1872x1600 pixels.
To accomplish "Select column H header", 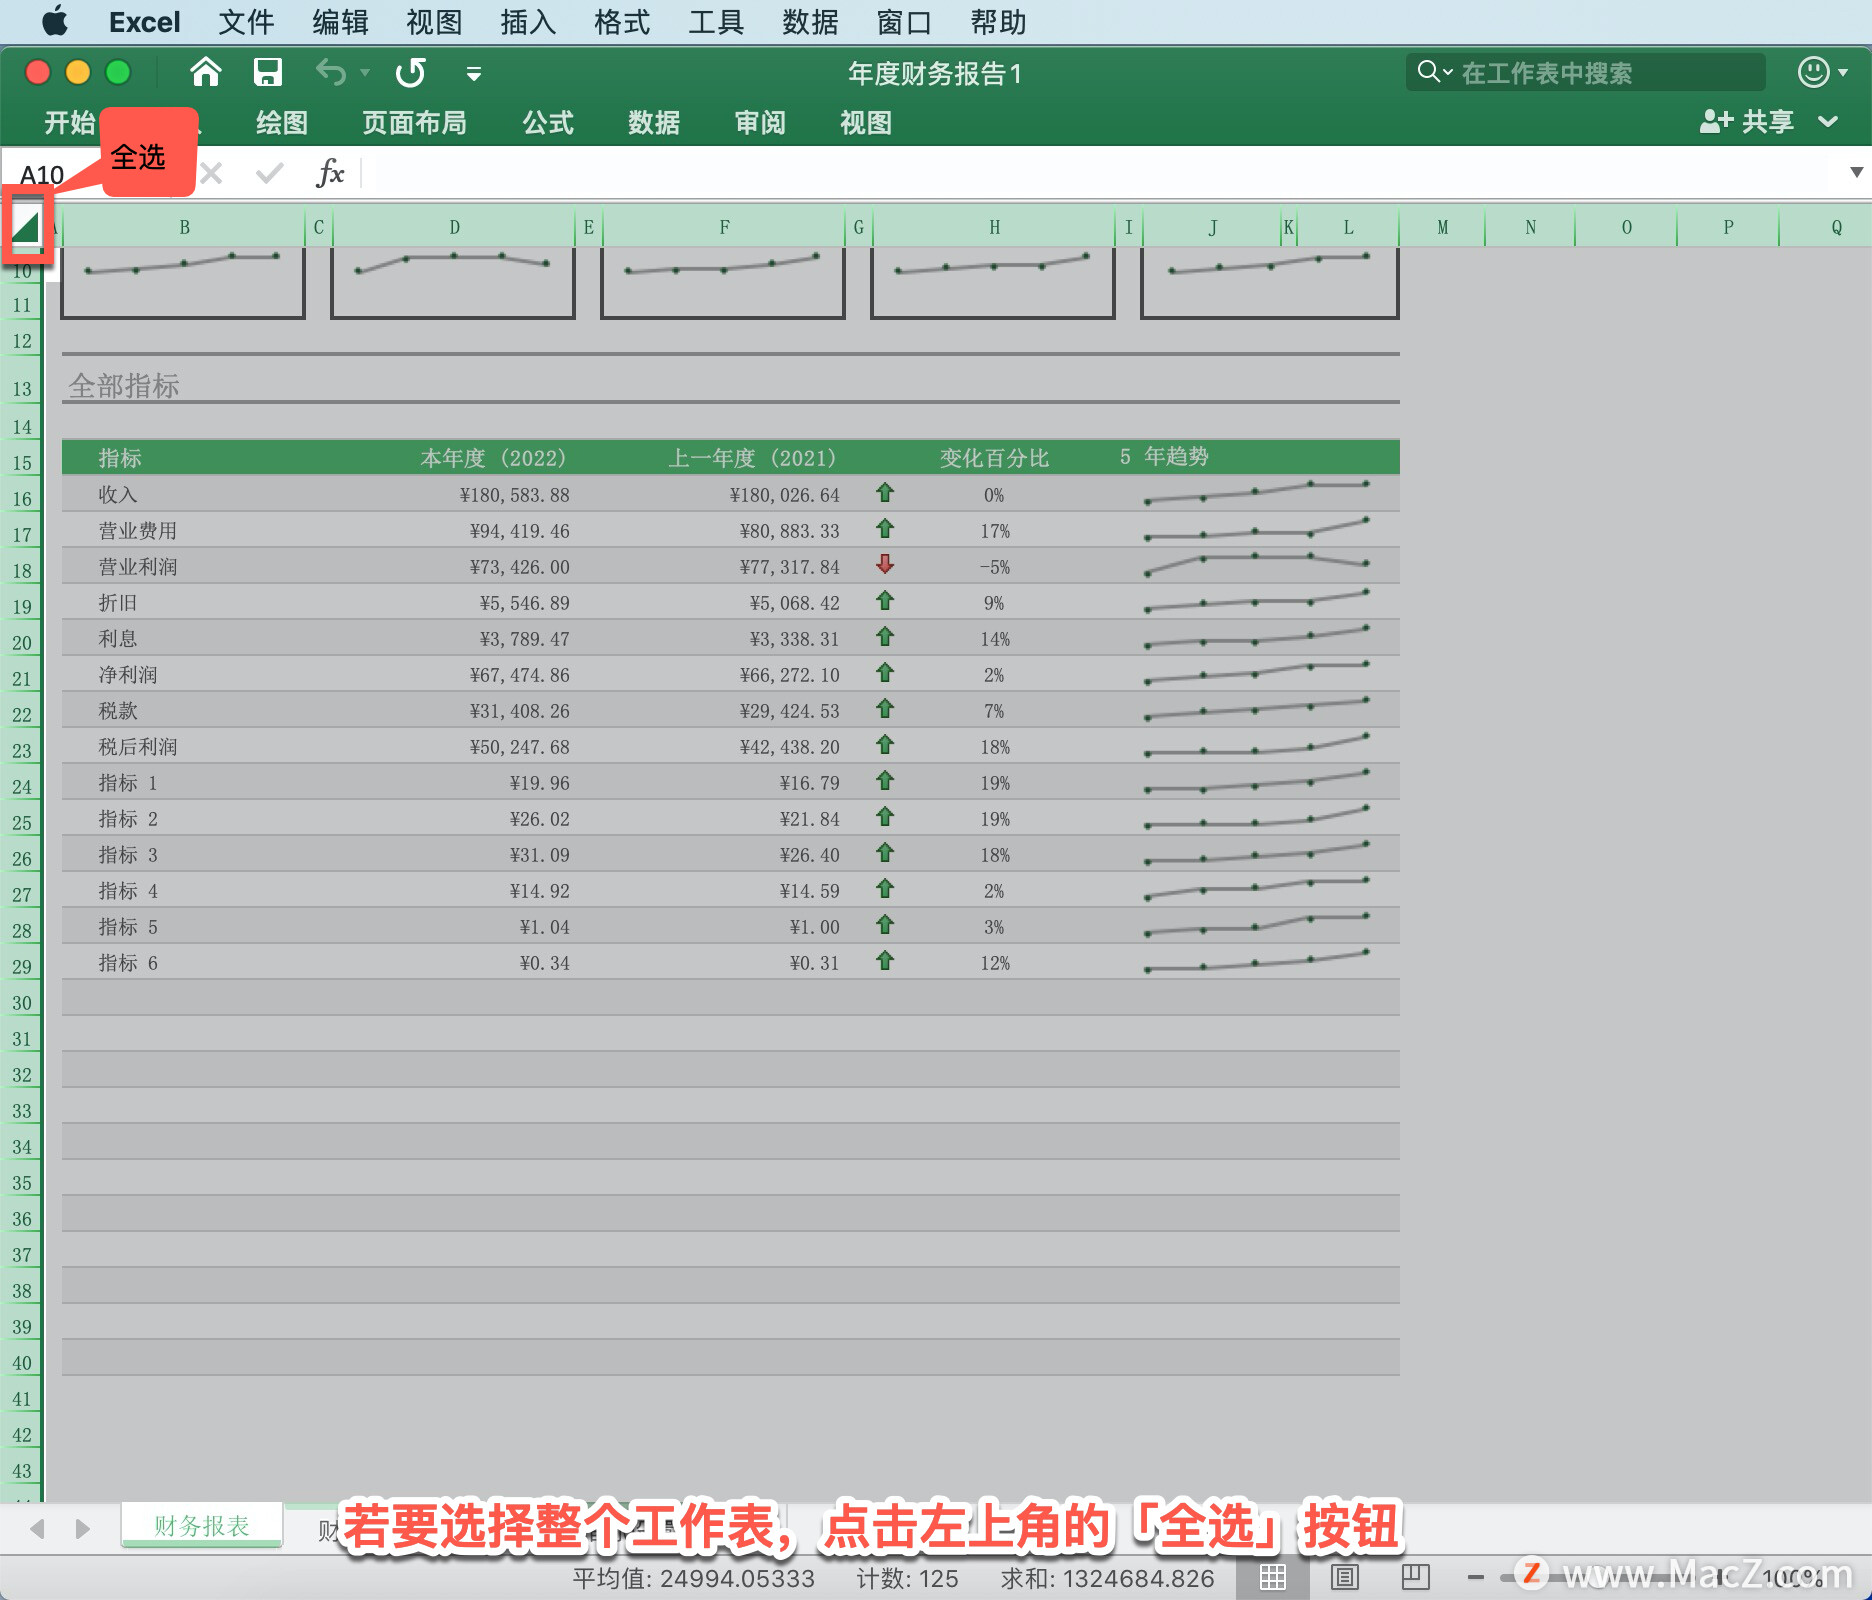I will coord(994,227).
